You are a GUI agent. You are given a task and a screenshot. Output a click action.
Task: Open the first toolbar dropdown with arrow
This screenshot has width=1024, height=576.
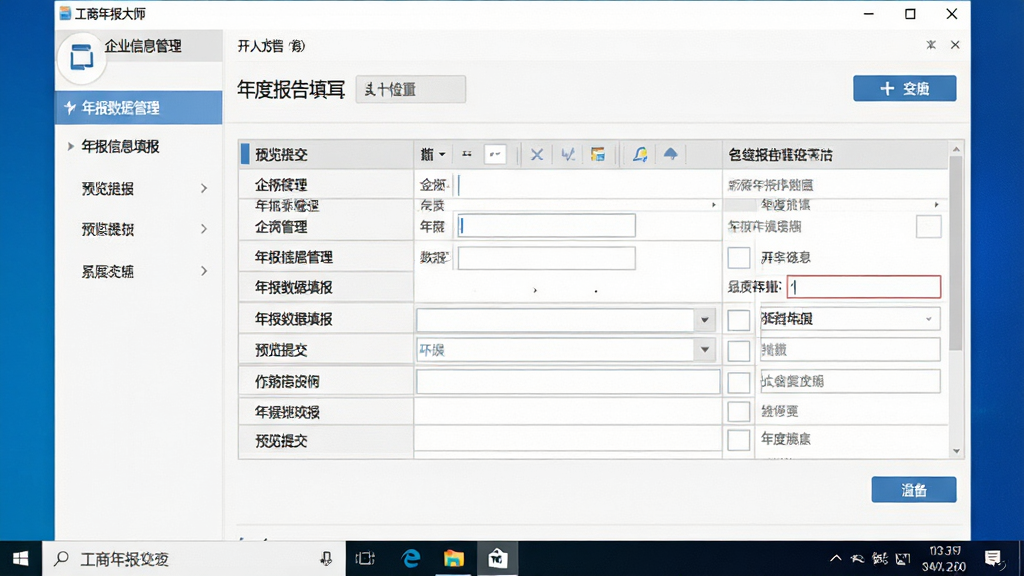click(x=433, y=155)
